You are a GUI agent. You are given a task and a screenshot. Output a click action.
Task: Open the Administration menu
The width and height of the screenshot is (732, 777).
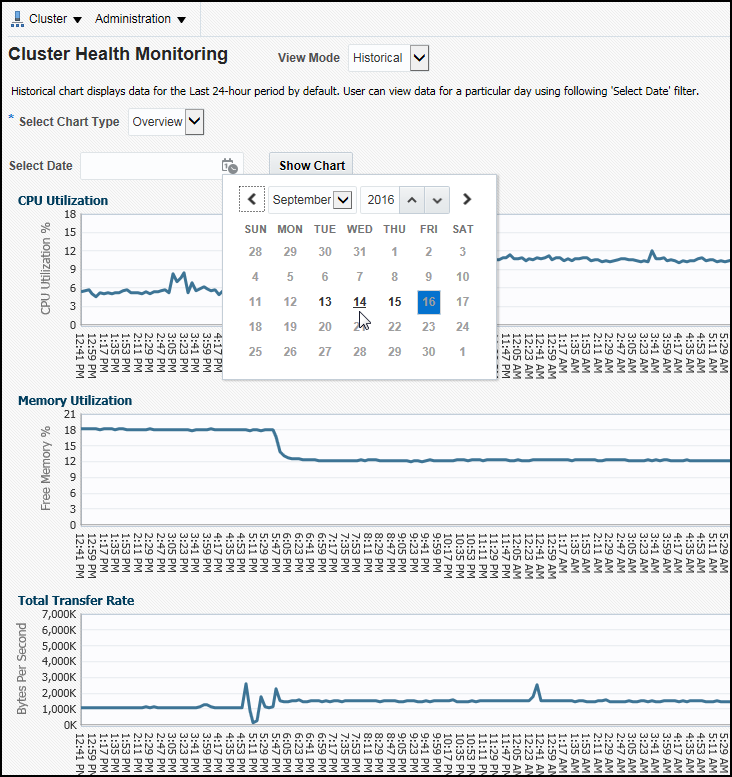(x=140, y=19)
